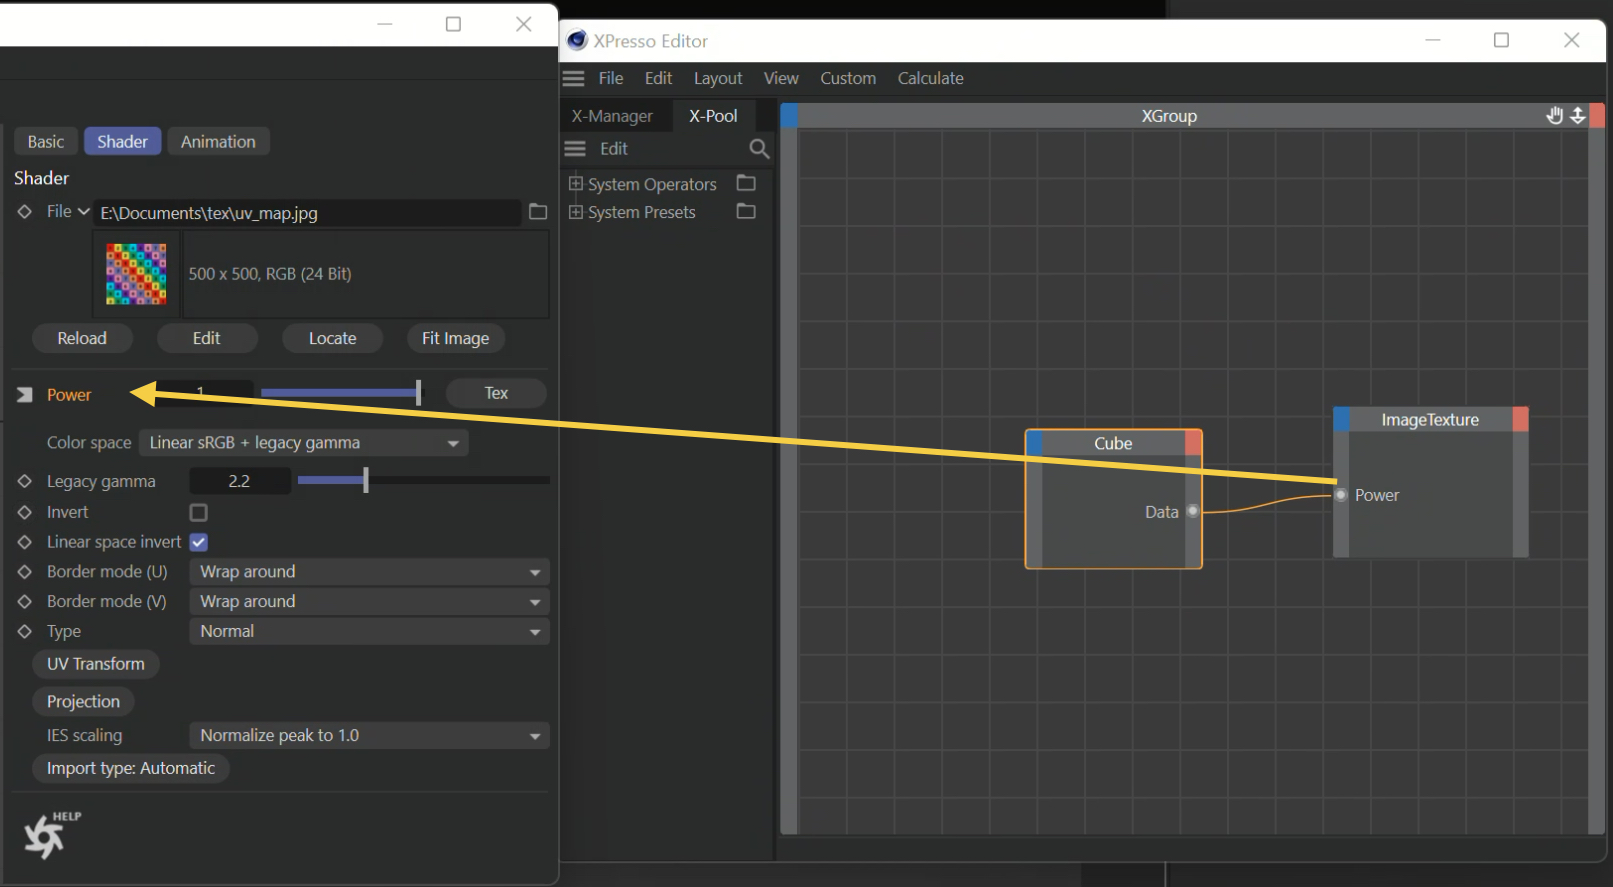Click the XGroup pan hand icon

tap(1554, 115)
